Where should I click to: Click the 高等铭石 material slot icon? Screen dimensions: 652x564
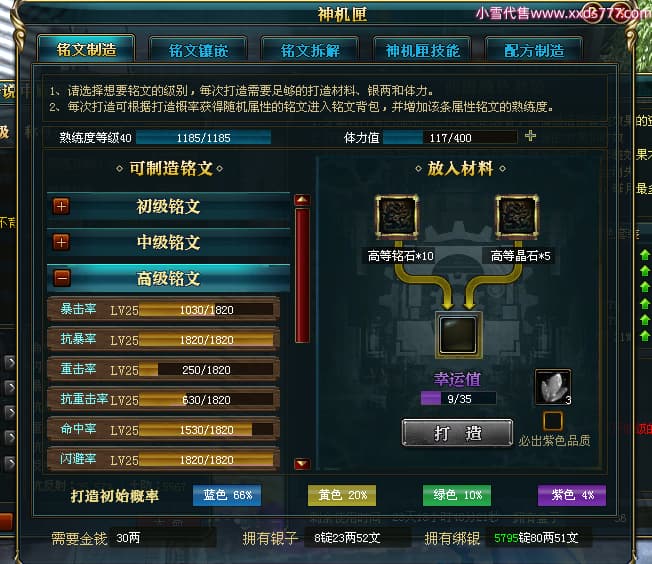(x=397, y=217)
